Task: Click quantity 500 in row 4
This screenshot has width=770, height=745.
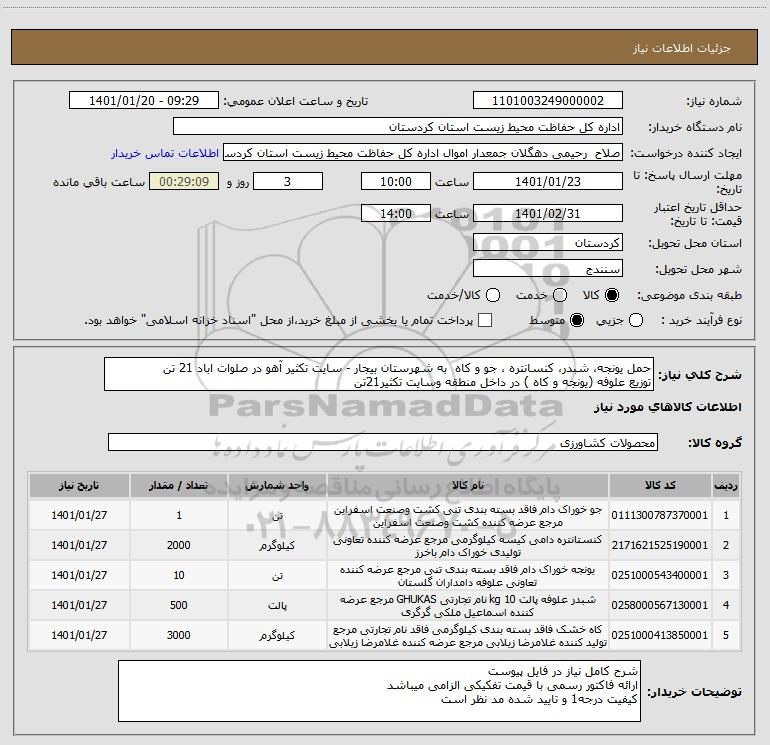Action: pos(179,605)
